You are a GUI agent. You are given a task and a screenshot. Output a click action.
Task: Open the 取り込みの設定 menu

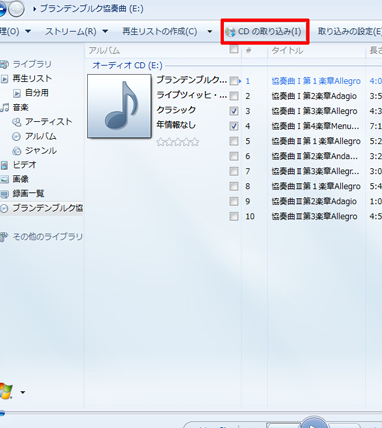[x=350, y=31]
